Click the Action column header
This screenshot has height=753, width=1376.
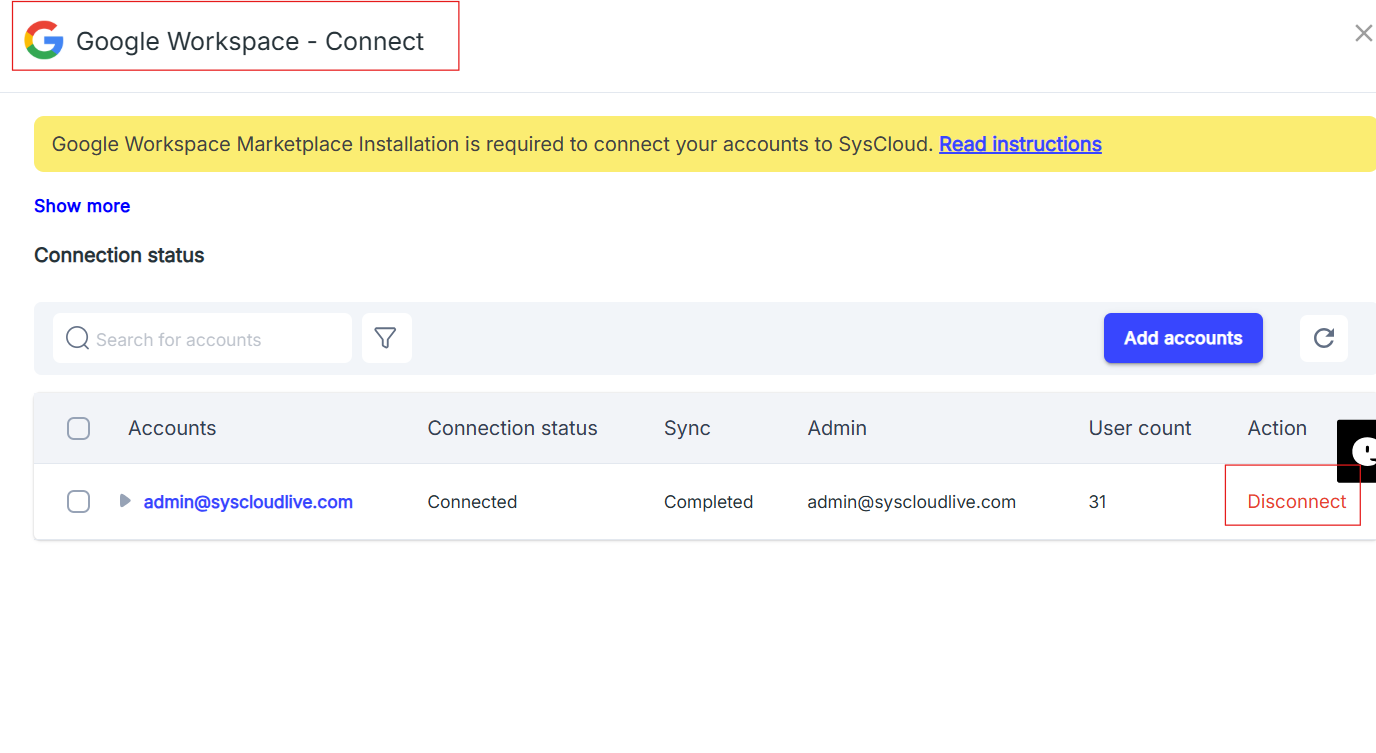coord(1277,428)
